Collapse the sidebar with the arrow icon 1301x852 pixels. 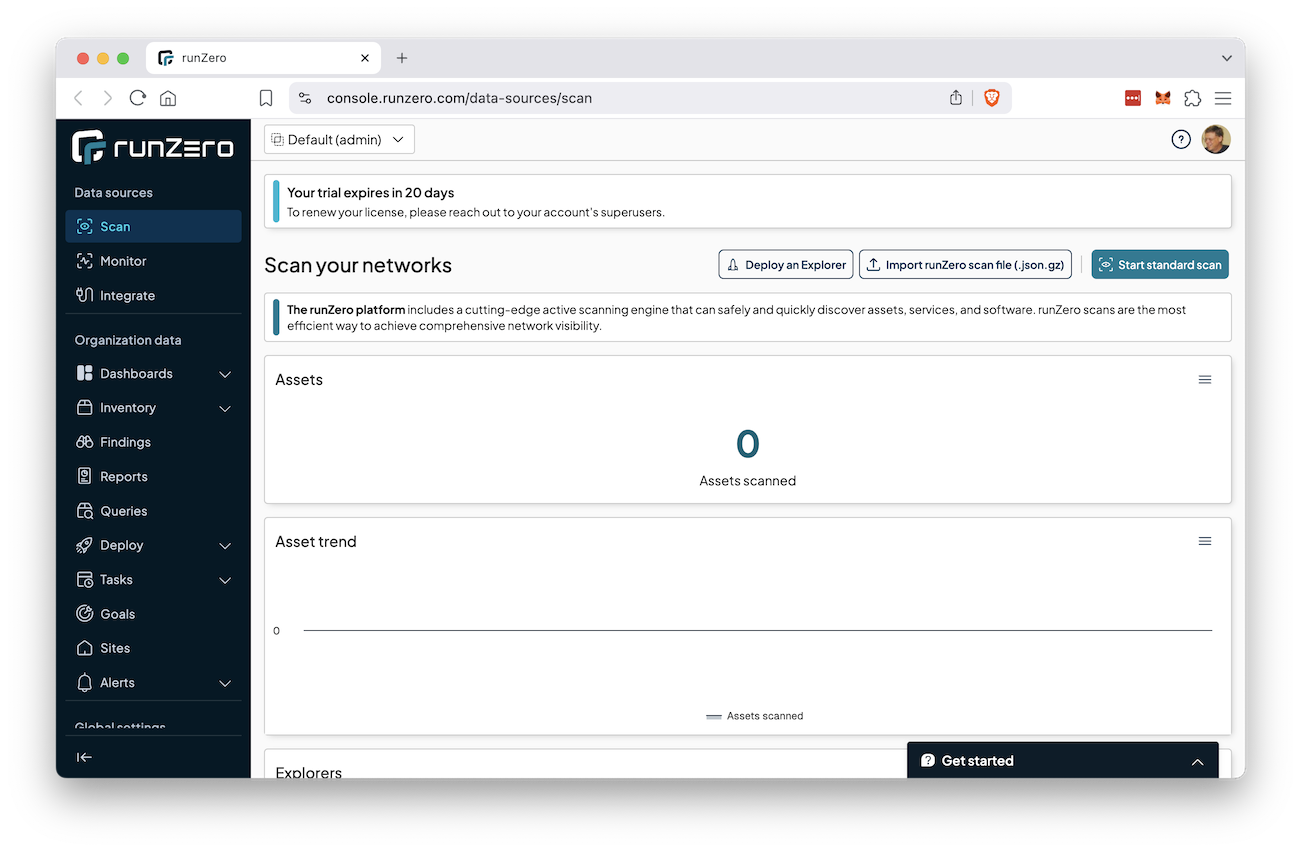(85, 757)
